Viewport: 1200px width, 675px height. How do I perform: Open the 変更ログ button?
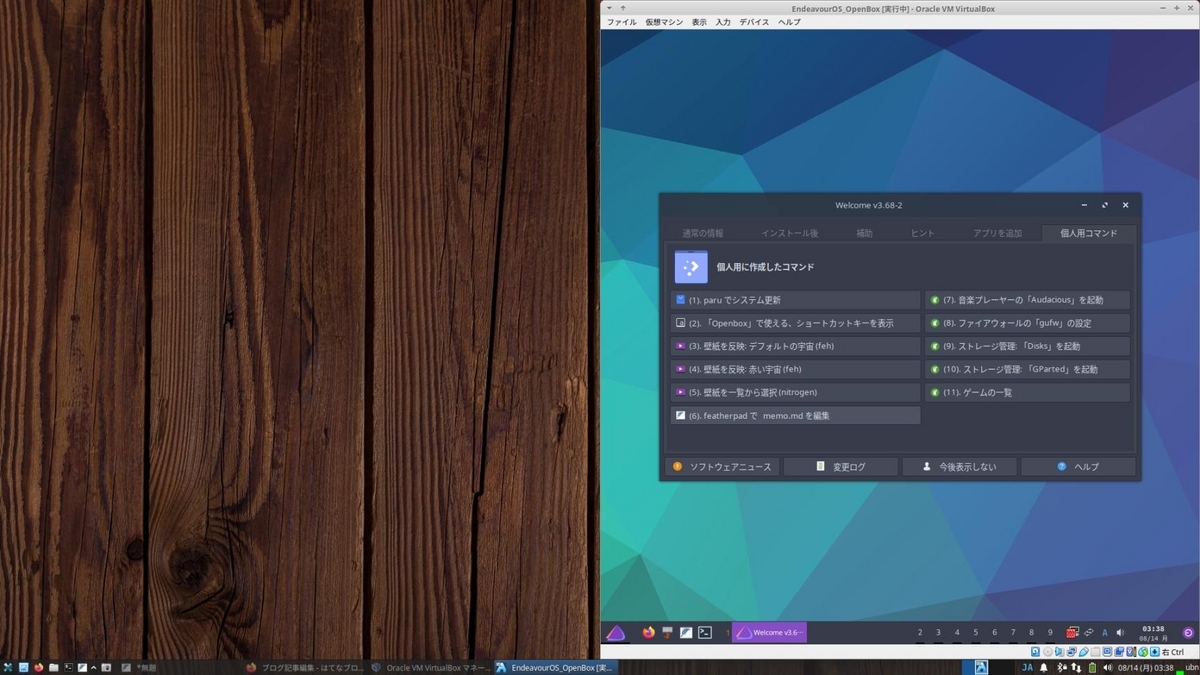(x=841, y=467)
